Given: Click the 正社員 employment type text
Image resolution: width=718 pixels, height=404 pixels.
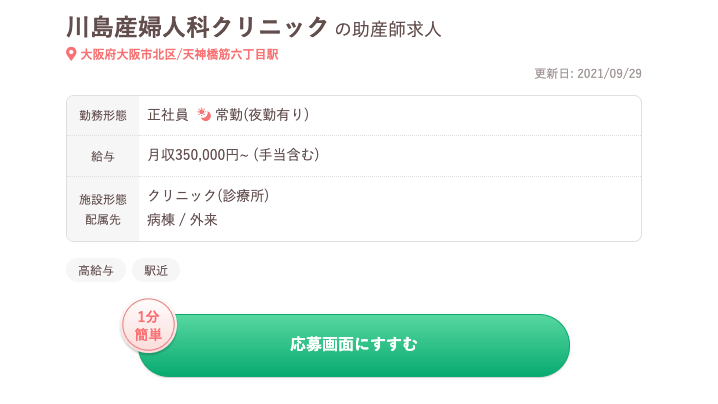Looking at the screenshot, I should click(x=168, y=115).
